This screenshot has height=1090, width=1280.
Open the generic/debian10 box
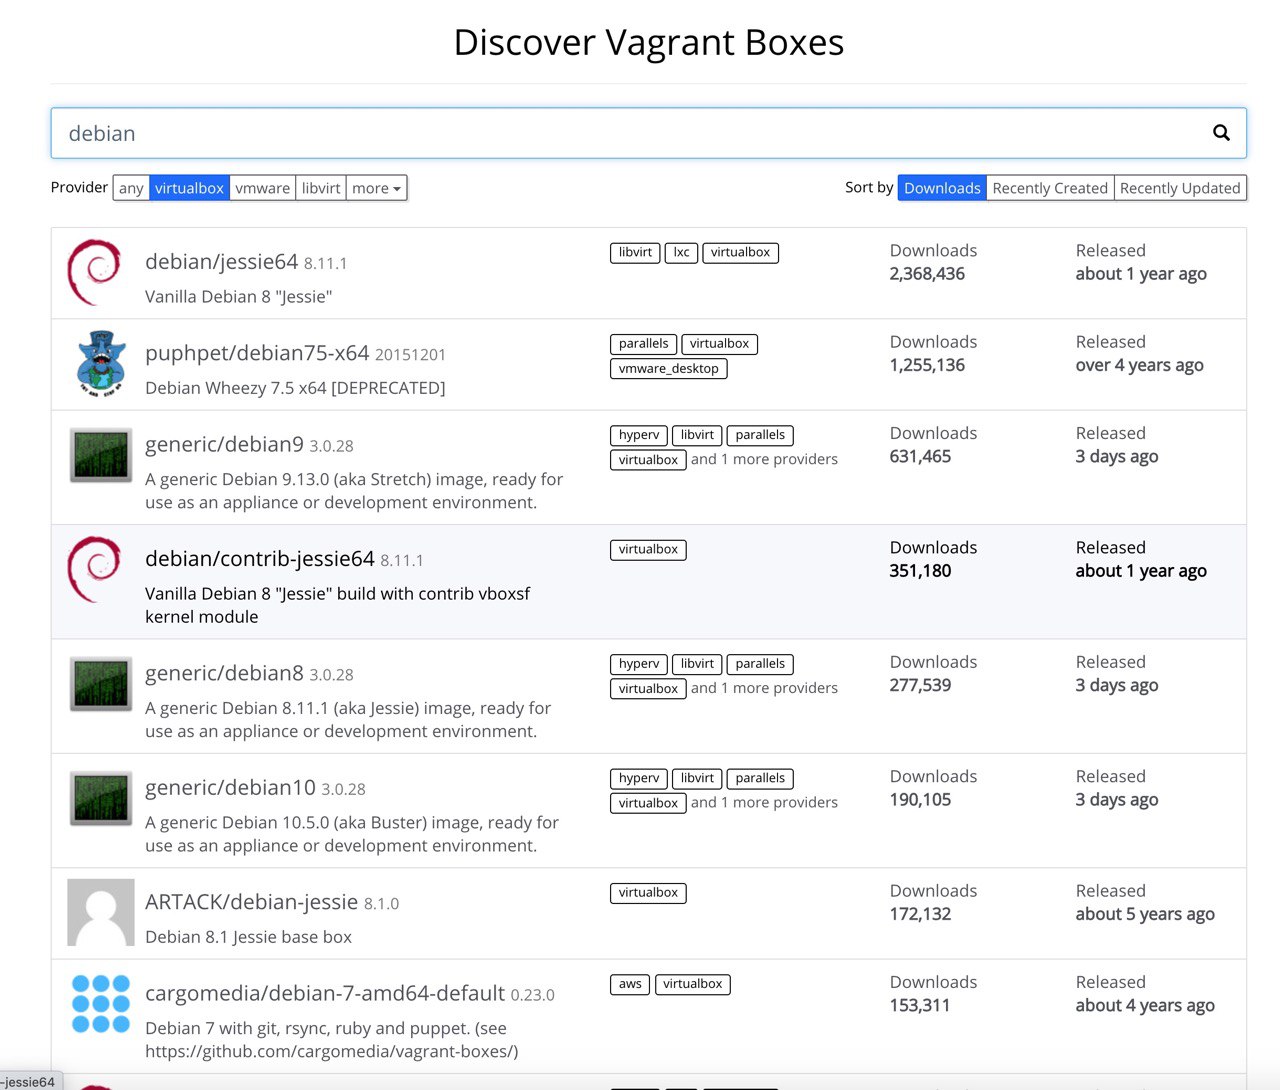point(230,788)
